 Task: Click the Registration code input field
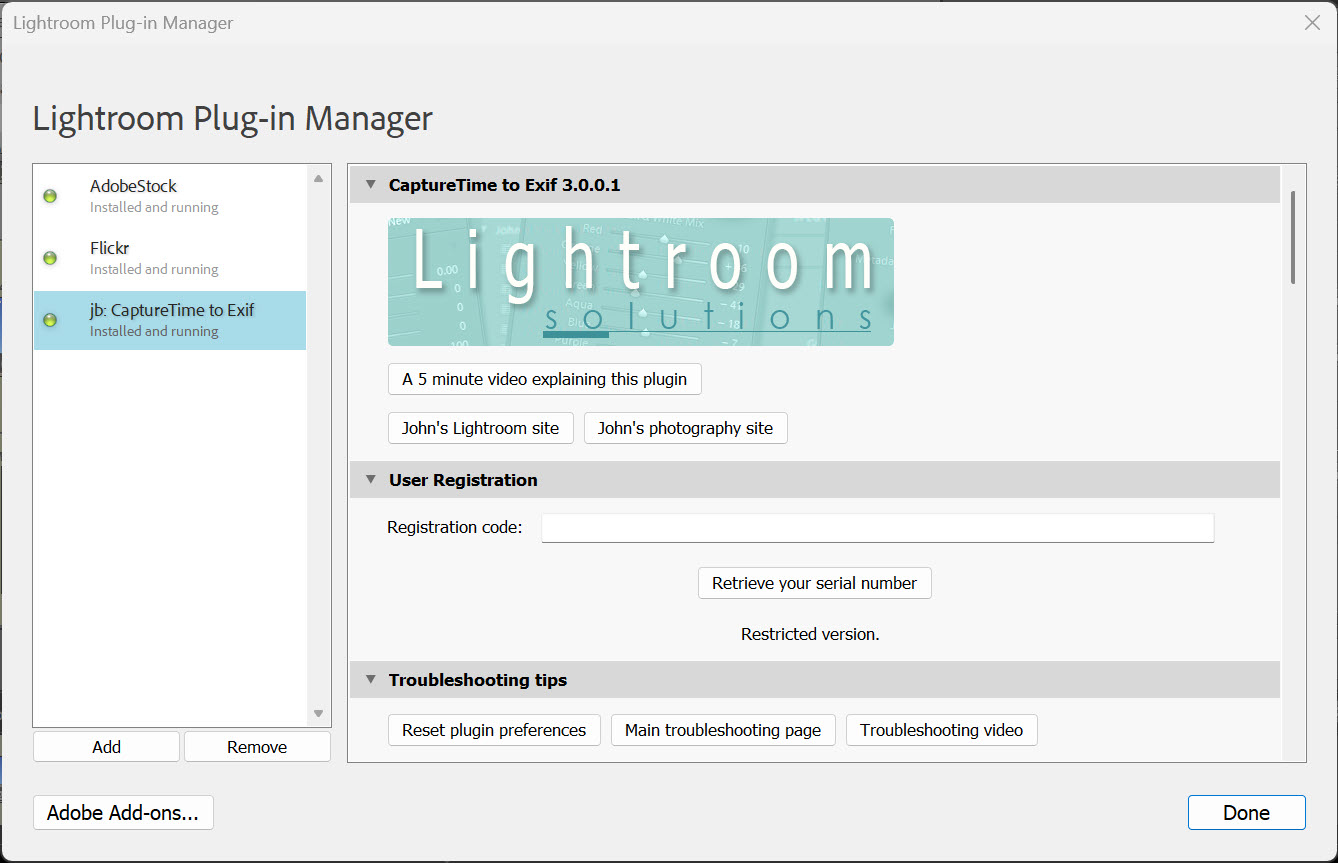click(878, 528)
